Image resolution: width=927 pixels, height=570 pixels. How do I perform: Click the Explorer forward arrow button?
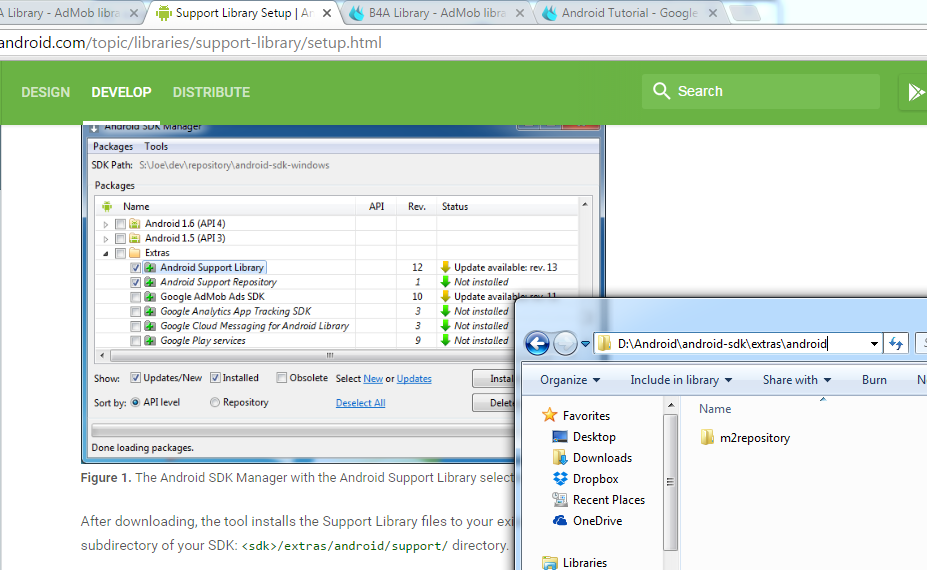click(565, 344)
